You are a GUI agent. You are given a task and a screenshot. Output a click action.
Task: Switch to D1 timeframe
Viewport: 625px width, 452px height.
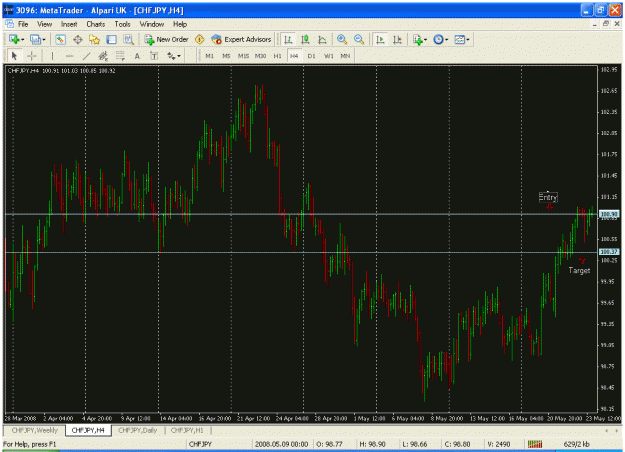click(311, 56)
